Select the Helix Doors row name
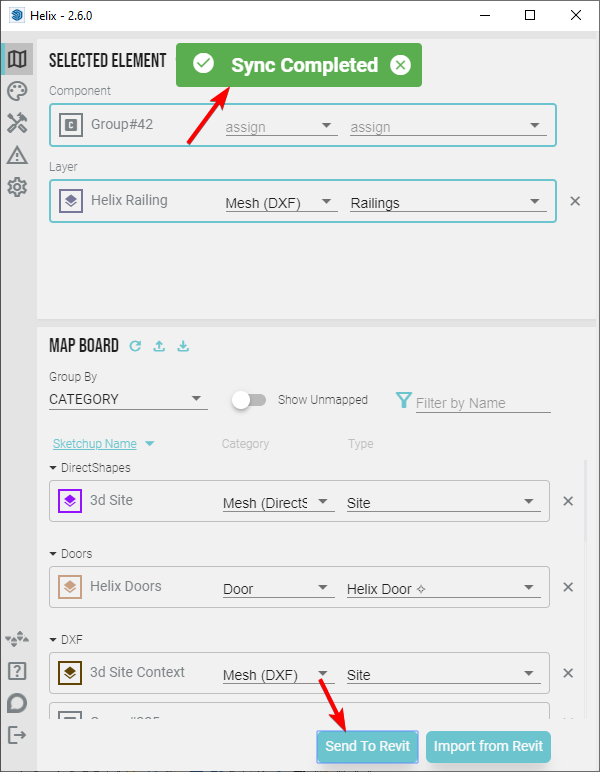This screenshot has height=772, width=600. point(126,586)
